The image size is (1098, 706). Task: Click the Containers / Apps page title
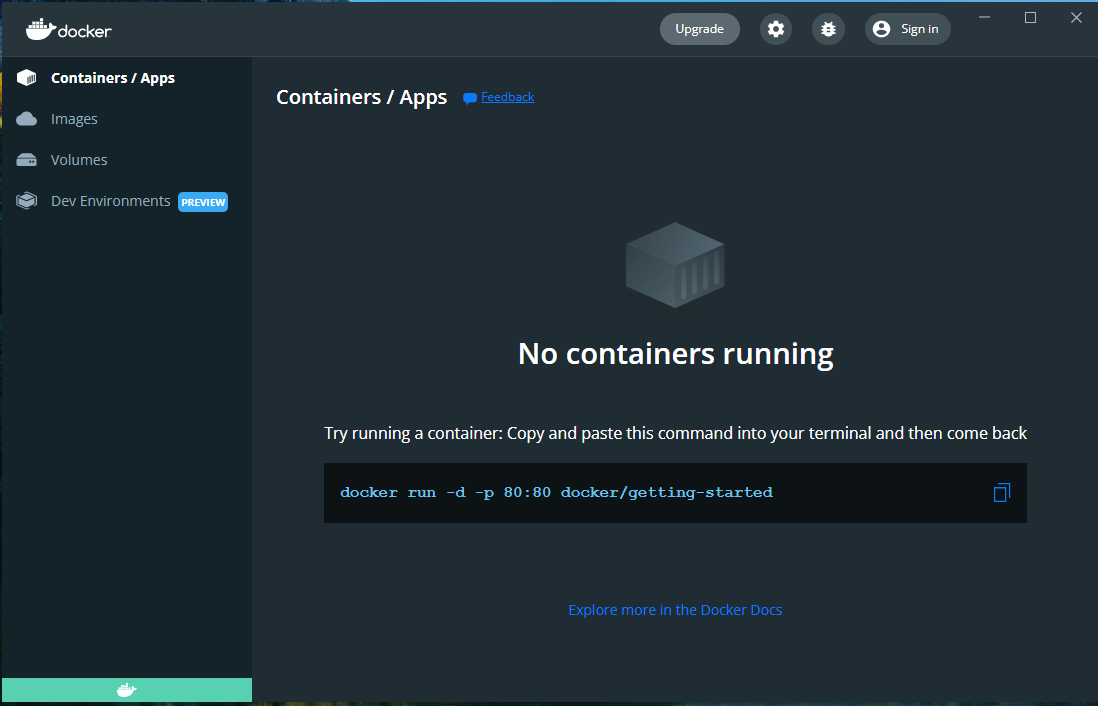[361, 97]
